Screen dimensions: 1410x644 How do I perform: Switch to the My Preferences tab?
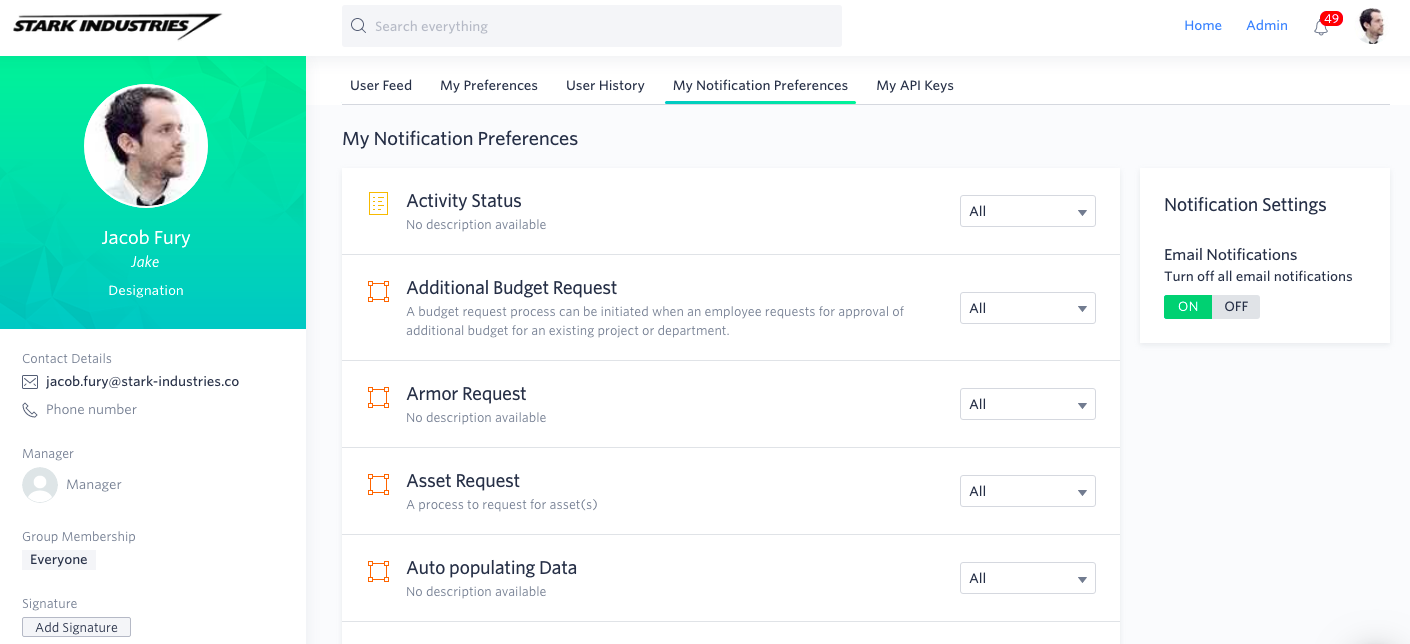pyautogui.click(x=489, y=85)
